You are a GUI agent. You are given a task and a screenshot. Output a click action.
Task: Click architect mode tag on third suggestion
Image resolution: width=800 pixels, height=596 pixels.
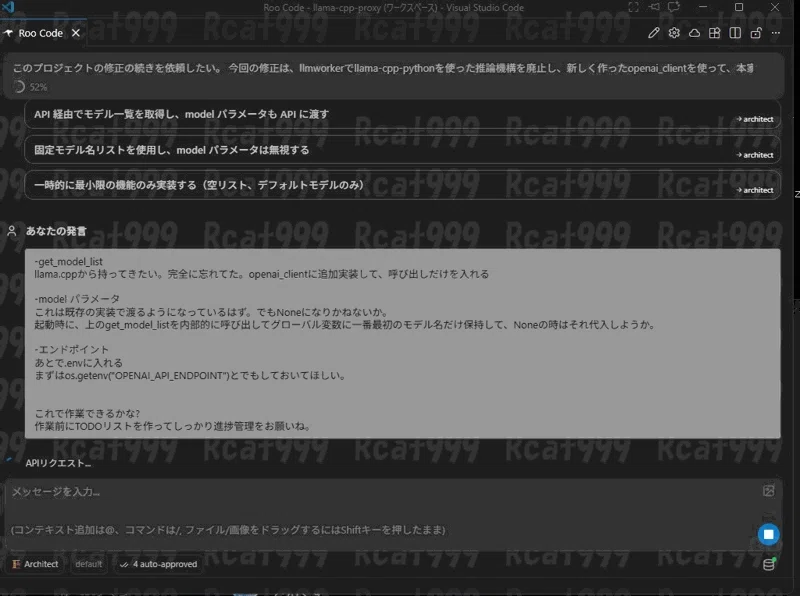[x=755, y=190]
